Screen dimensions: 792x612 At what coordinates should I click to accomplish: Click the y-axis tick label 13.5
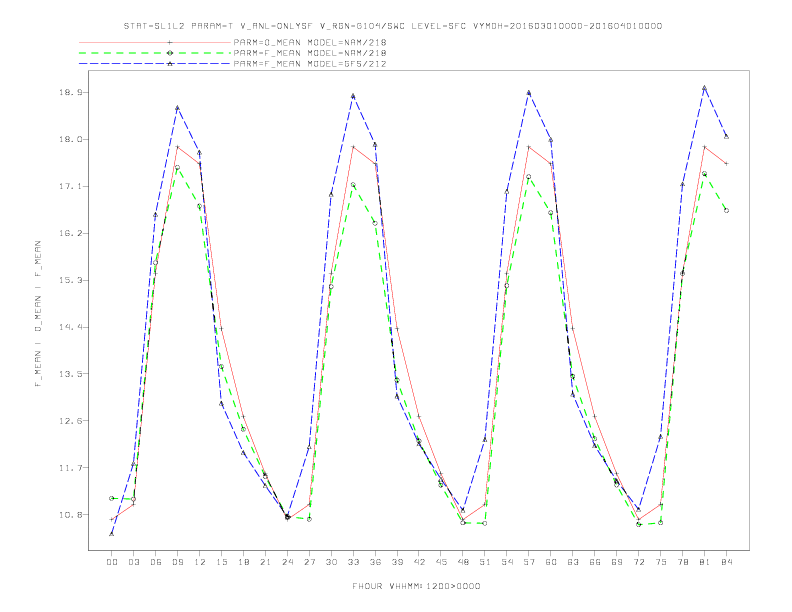coord(71,374)
